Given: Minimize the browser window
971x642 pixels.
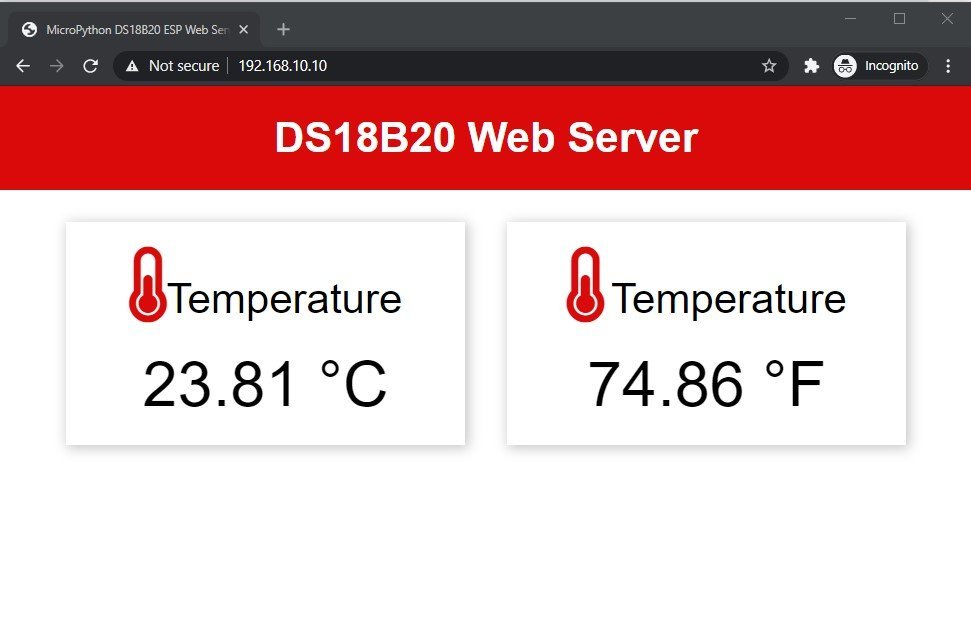Looking at the screenshot, I should (x=851, y=19).
